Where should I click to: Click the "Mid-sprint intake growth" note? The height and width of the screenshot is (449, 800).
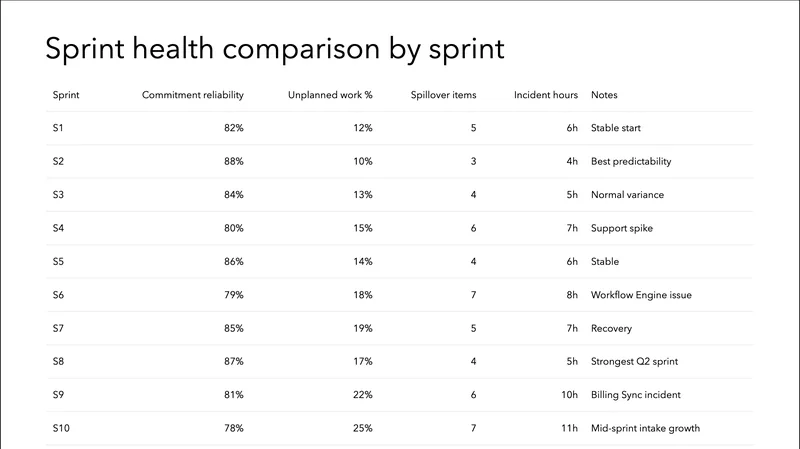[645, 428]
